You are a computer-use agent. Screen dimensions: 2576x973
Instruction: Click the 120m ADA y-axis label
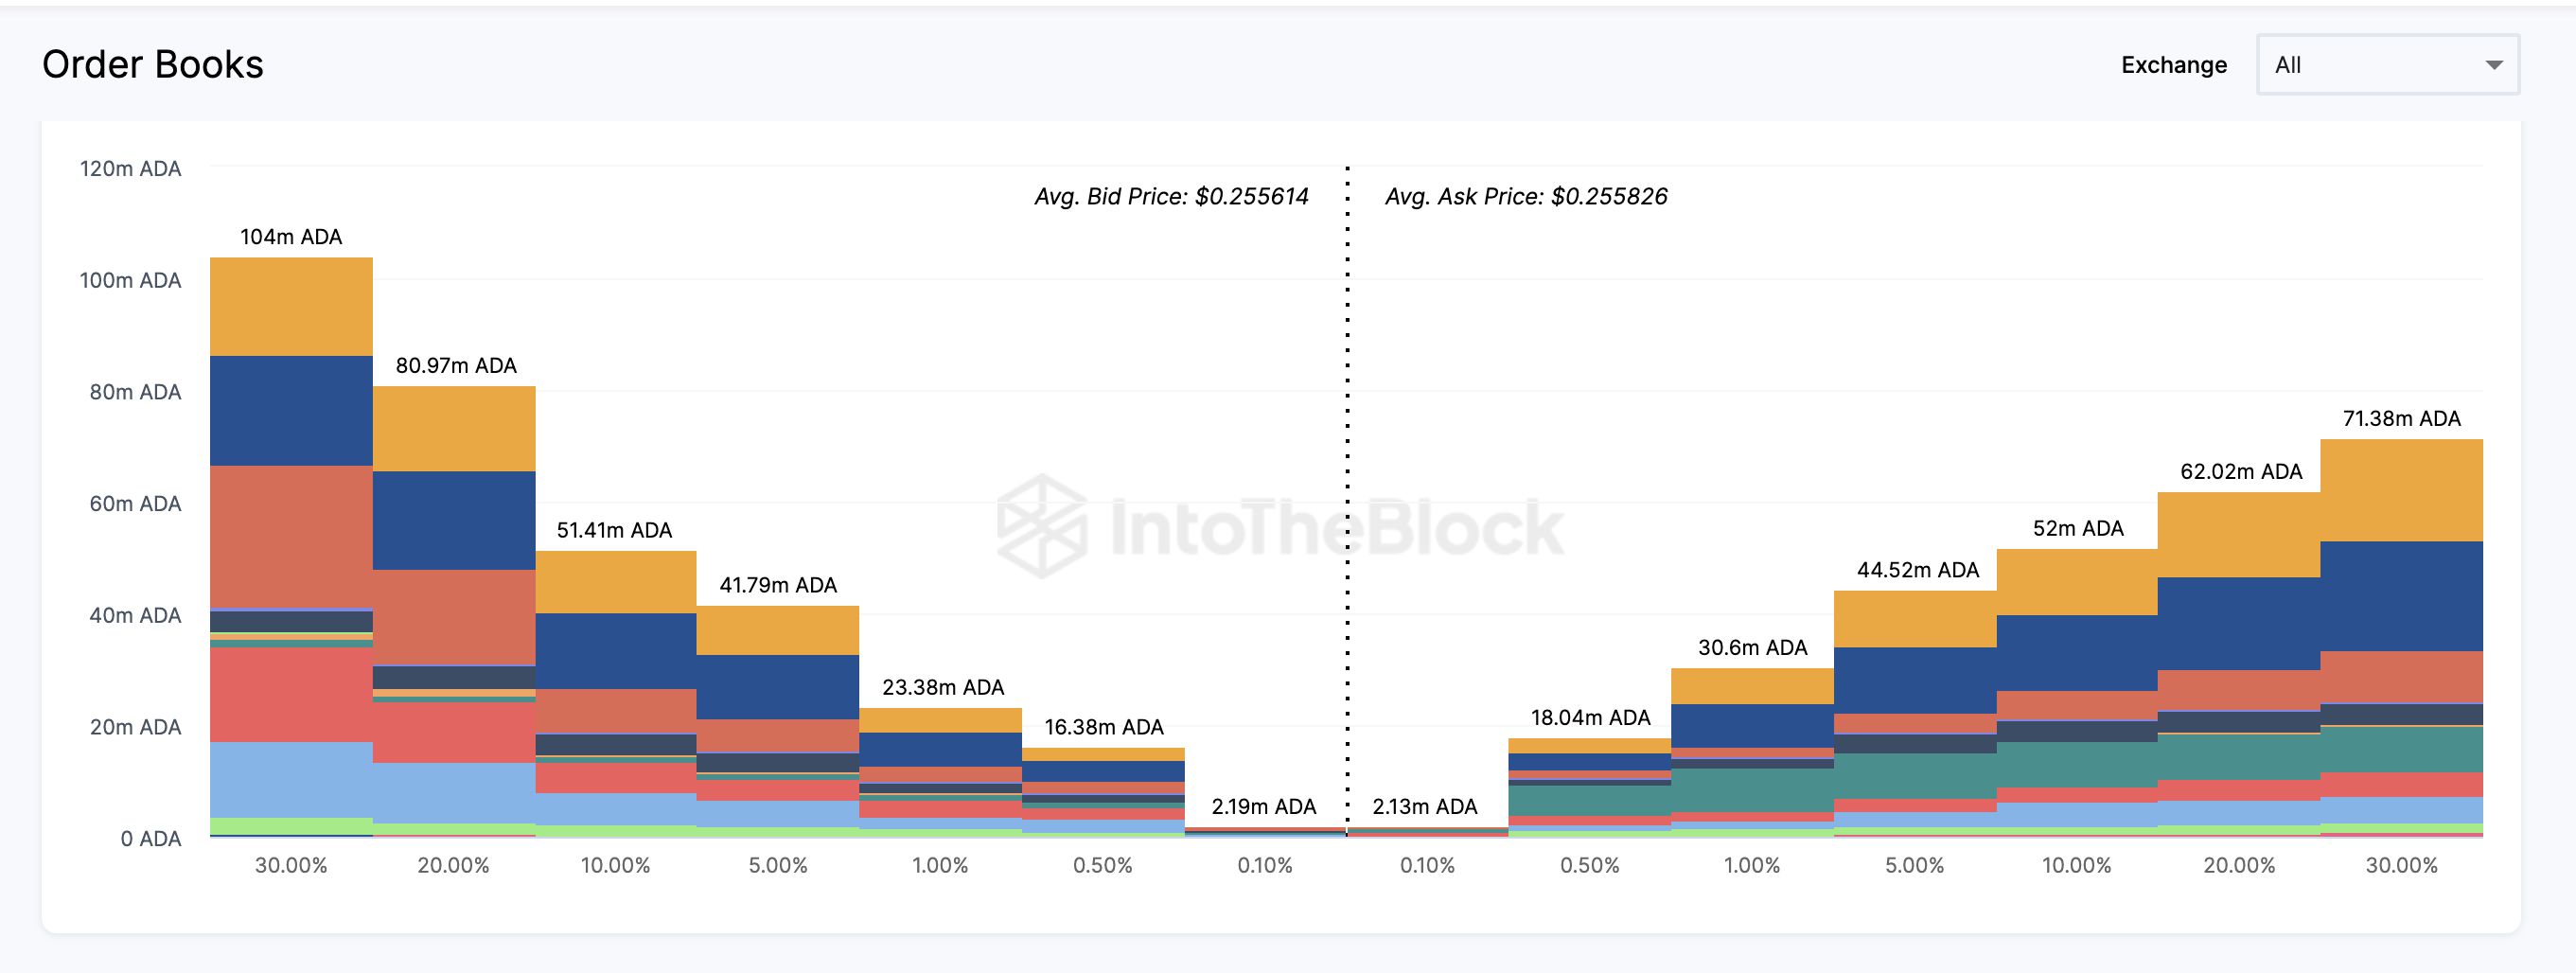131,169
